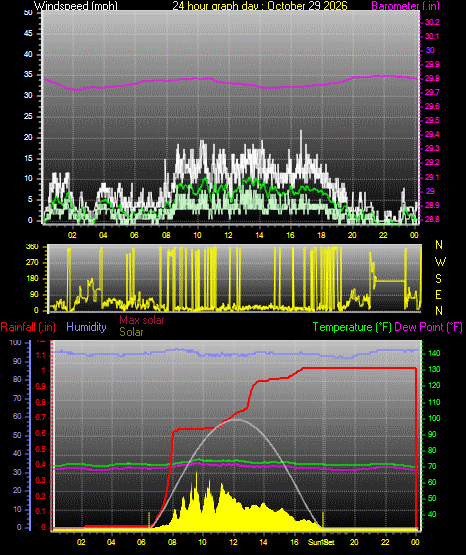The image size is (466, 555).
Task: Click the W compass letter beside wind direction chart
Action: coord(440,262)
